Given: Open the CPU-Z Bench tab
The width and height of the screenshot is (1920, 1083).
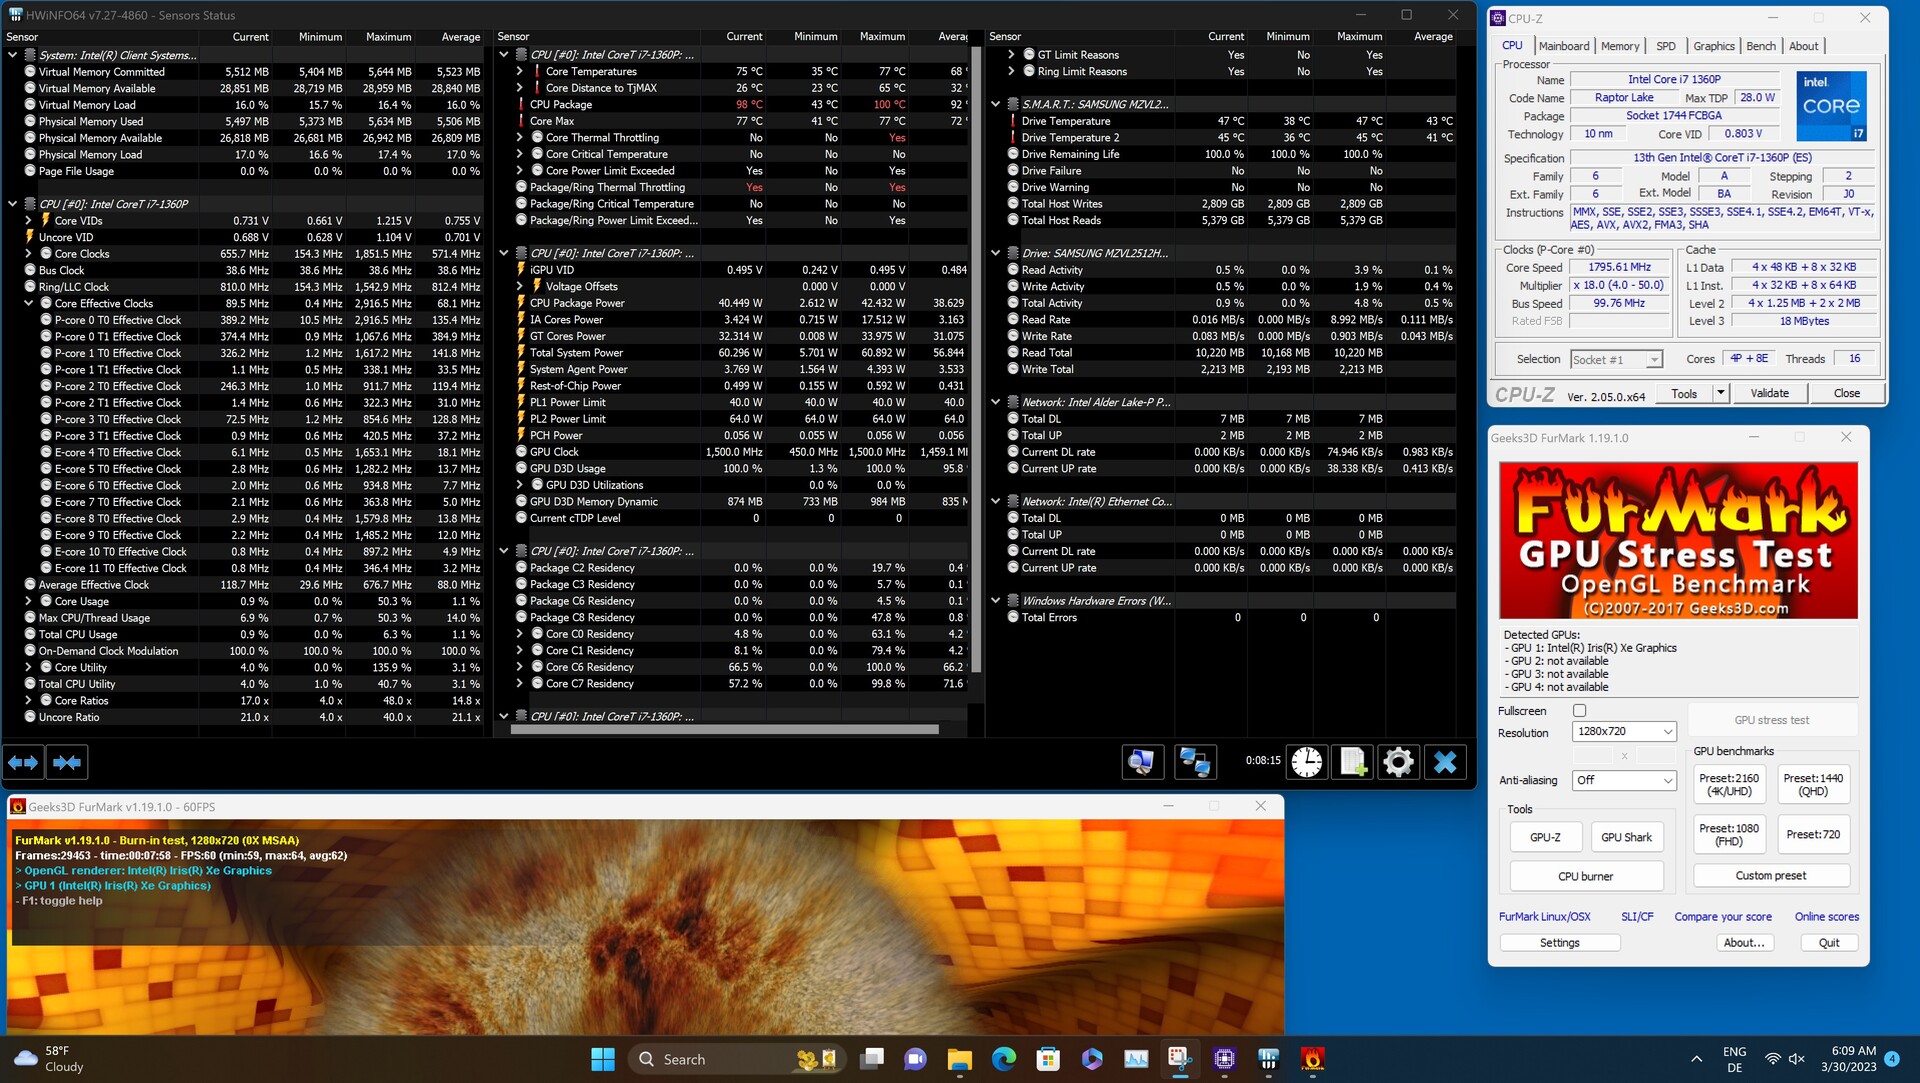Looking at the screenshot, I should pos(1760,46).
